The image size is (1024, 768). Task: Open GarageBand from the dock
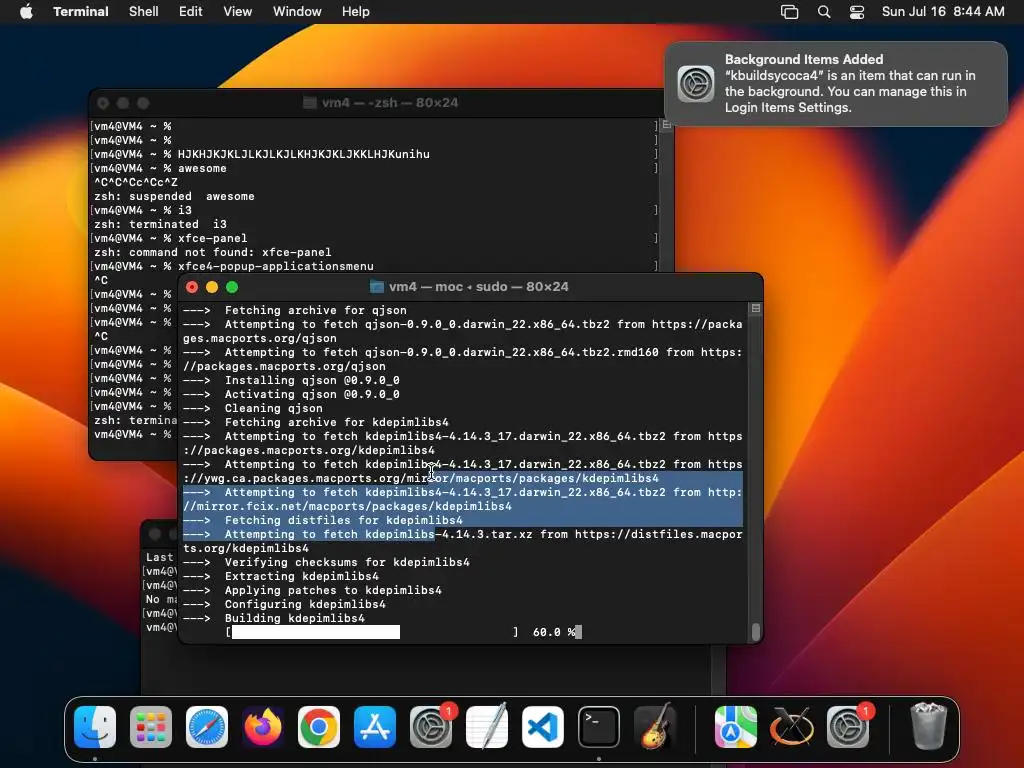tap(655, 727)
